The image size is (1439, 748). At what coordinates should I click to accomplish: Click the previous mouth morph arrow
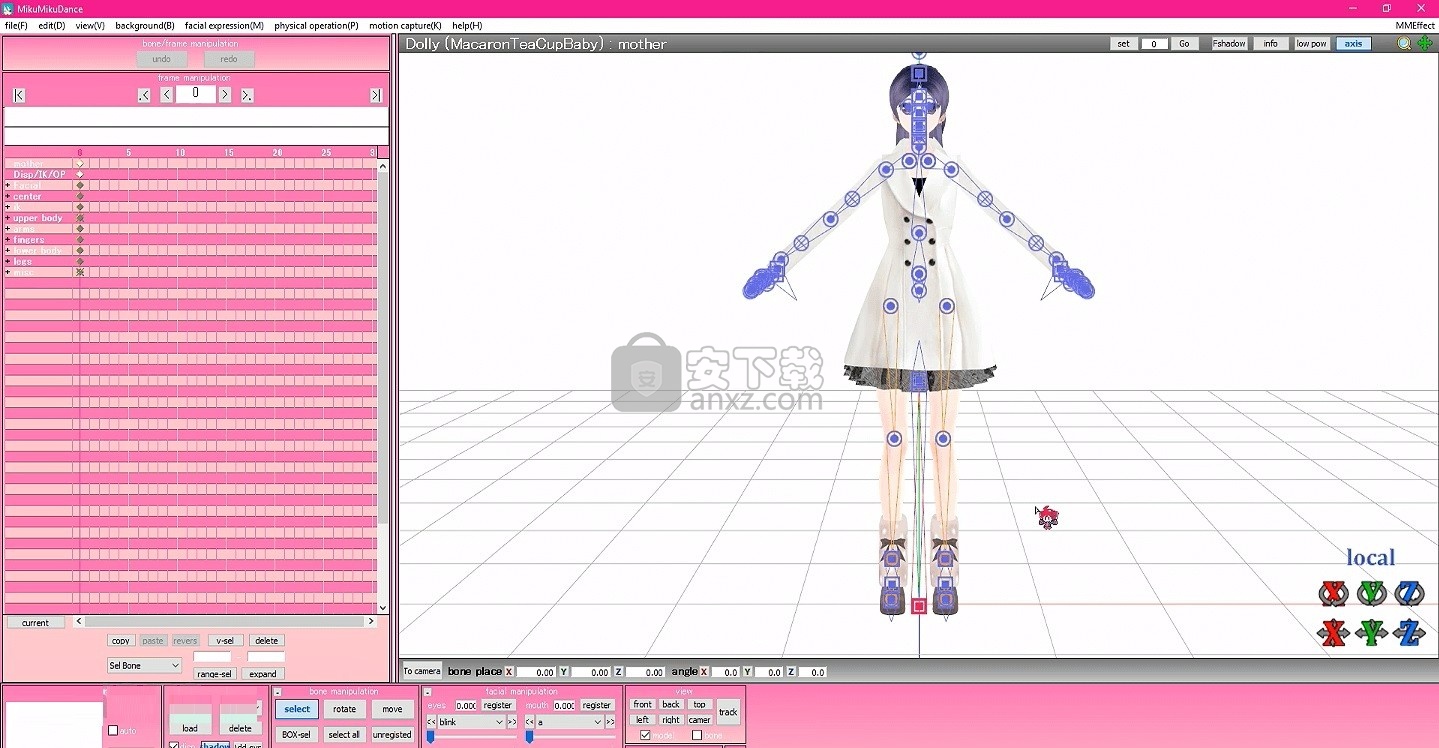(530, 722)
